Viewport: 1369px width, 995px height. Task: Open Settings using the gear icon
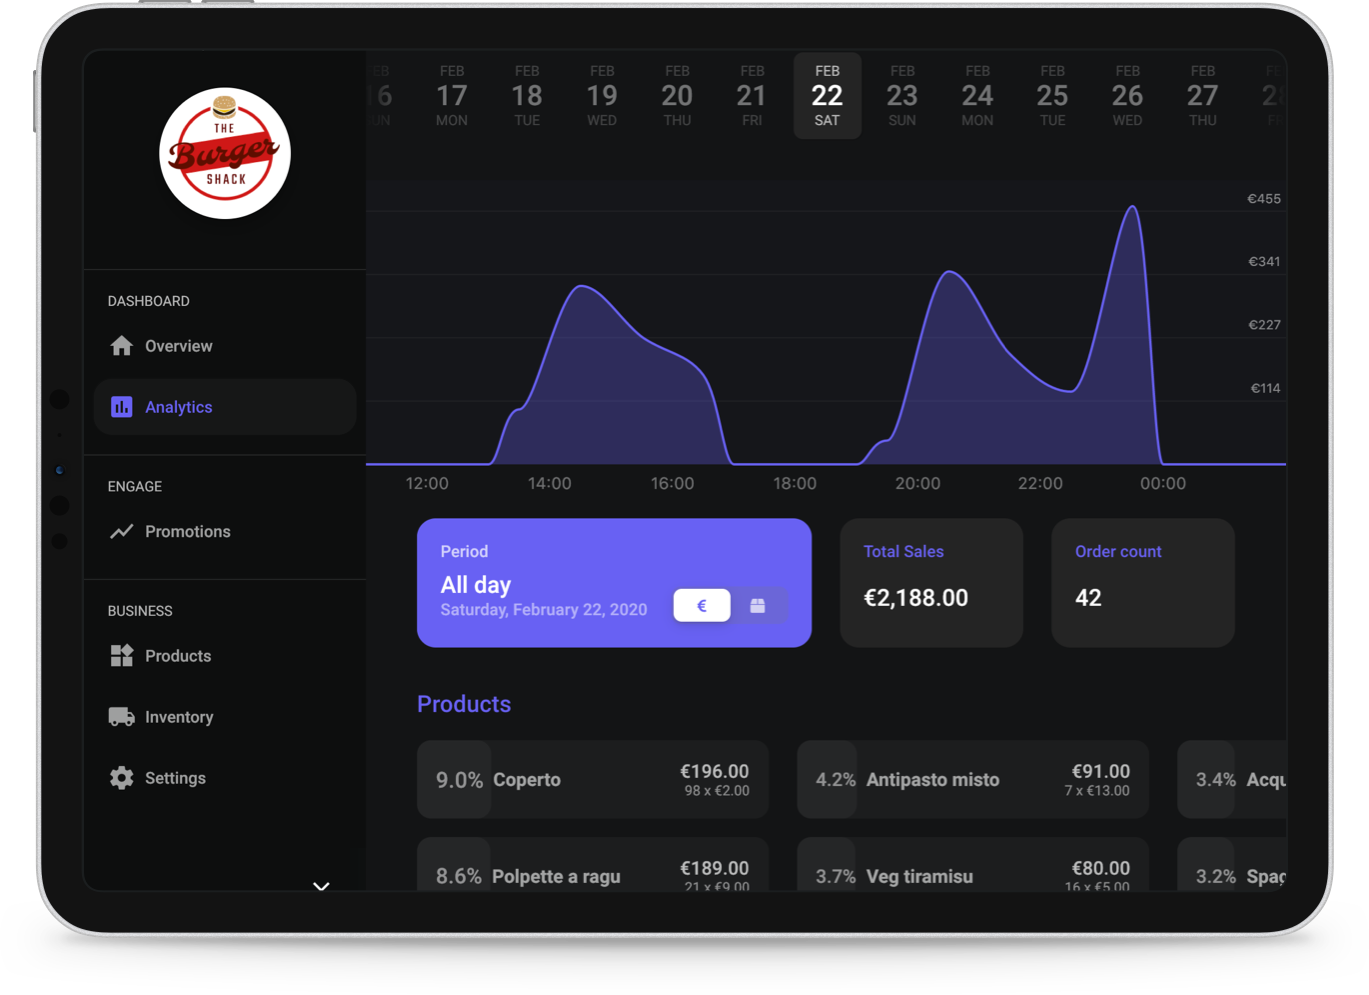tap(121, 777)
